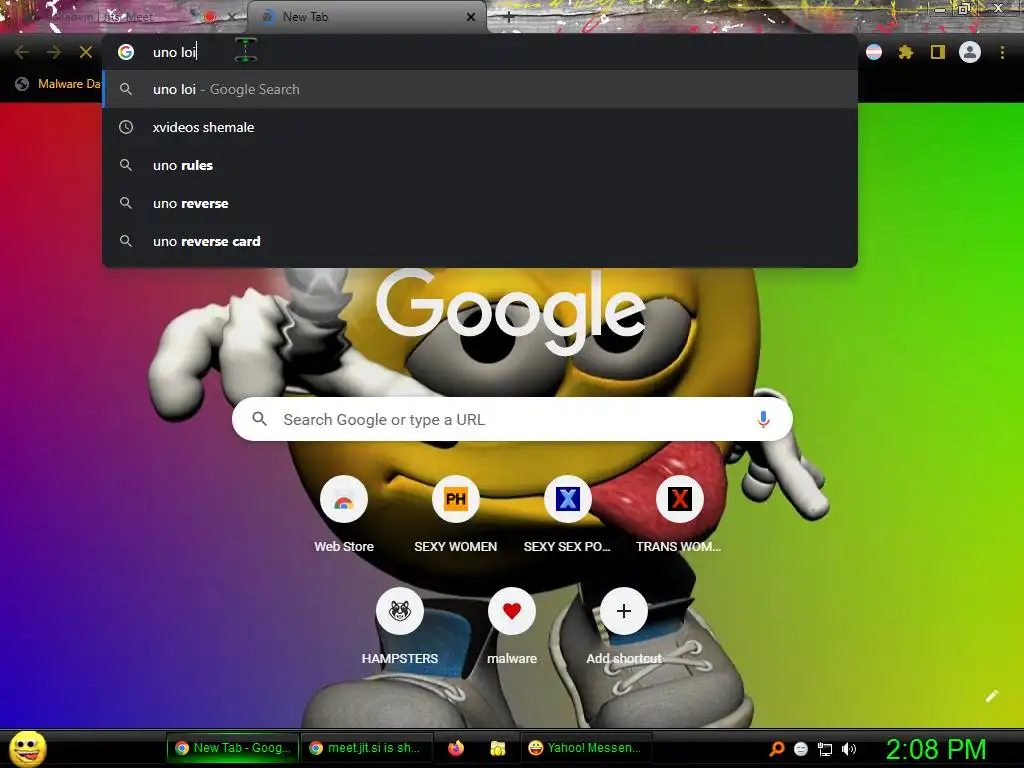This screenshot has height=768, width=1024.
Task: Open the network tray icon
Action: [825, 749]
